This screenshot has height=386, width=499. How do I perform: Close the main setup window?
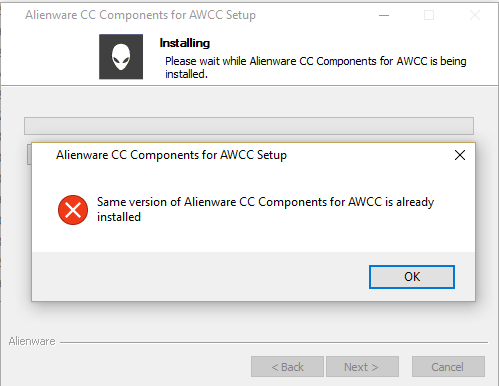click(475, 15)
